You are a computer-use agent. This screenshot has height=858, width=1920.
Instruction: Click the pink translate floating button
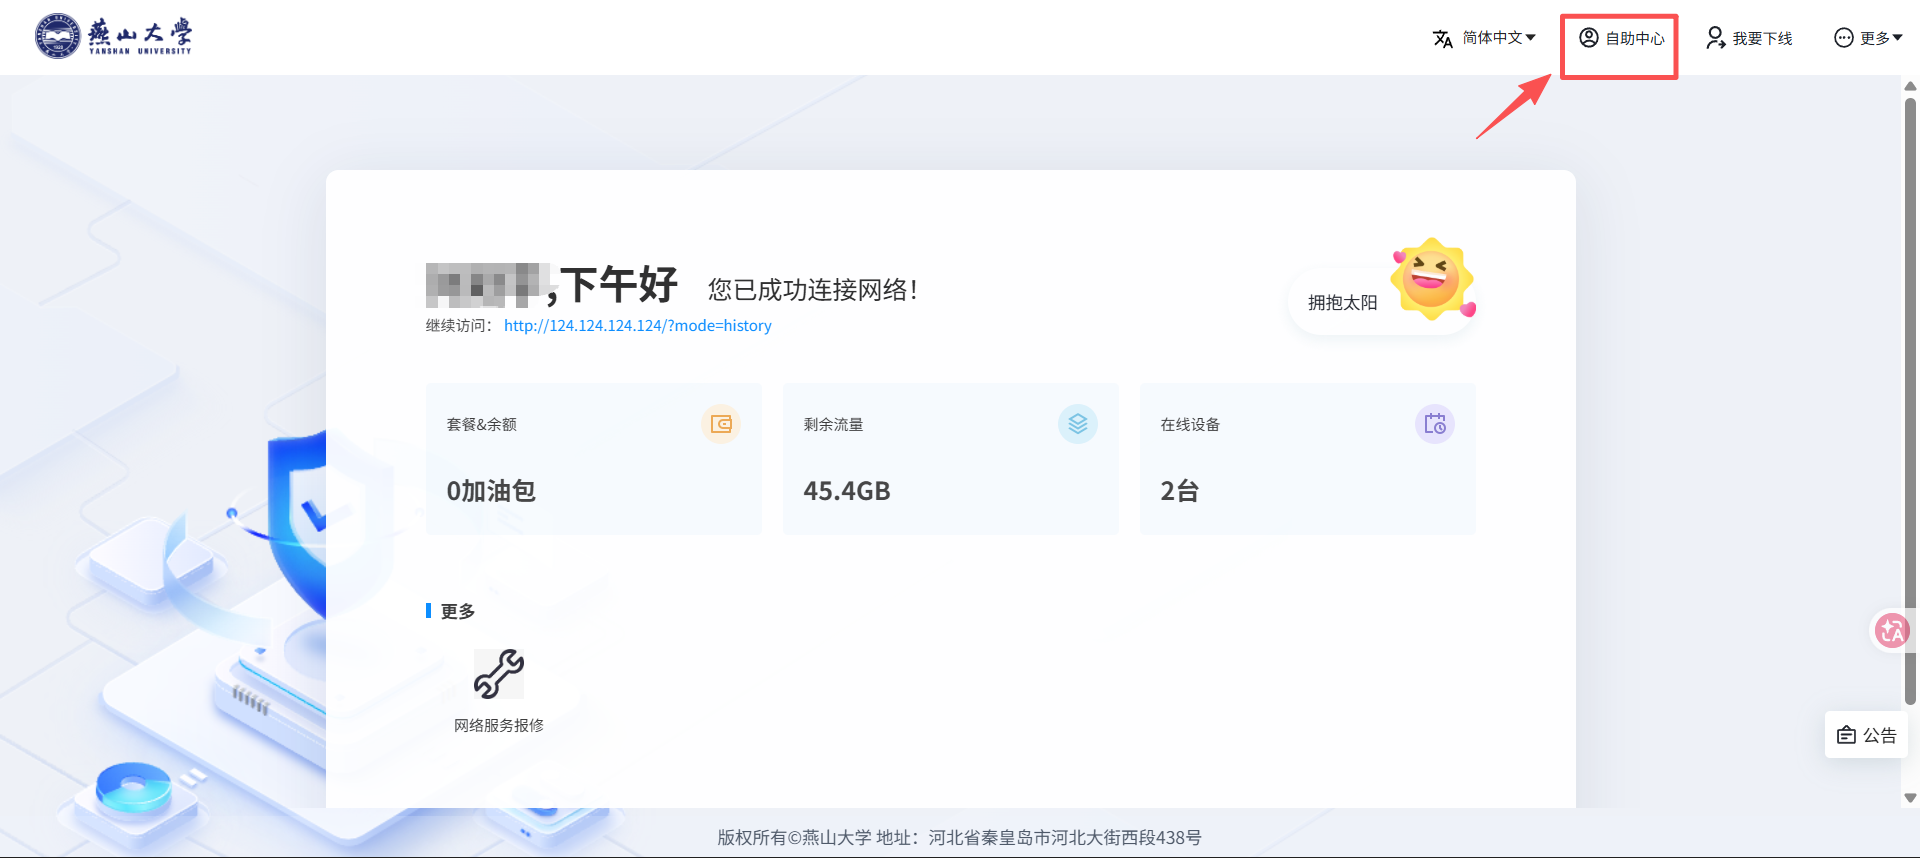[1891, 630]
